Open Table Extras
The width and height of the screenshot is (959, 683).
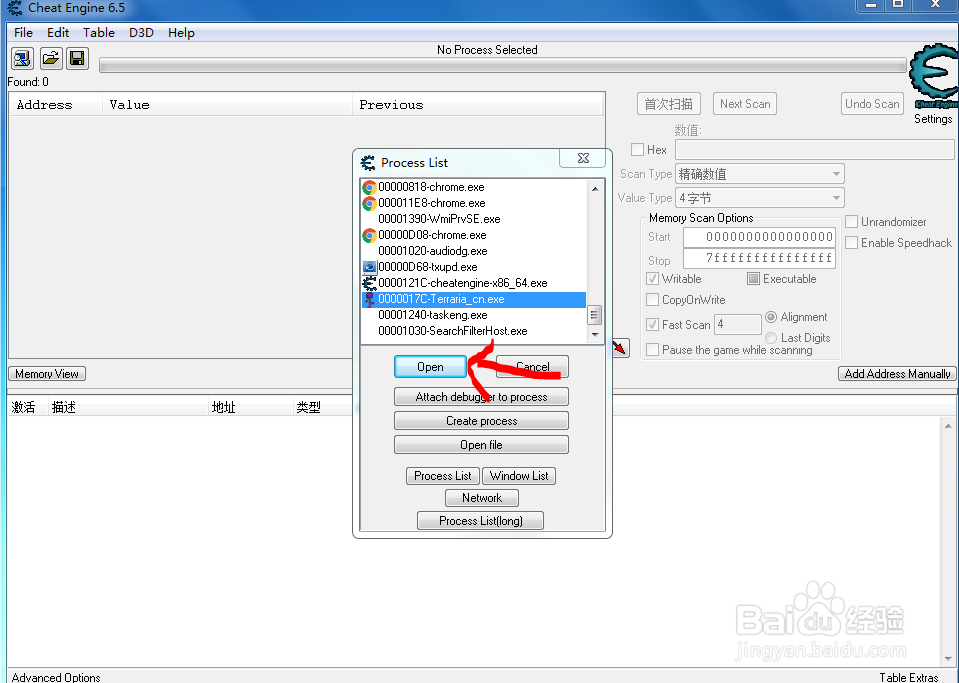click(x=909, y=677)
